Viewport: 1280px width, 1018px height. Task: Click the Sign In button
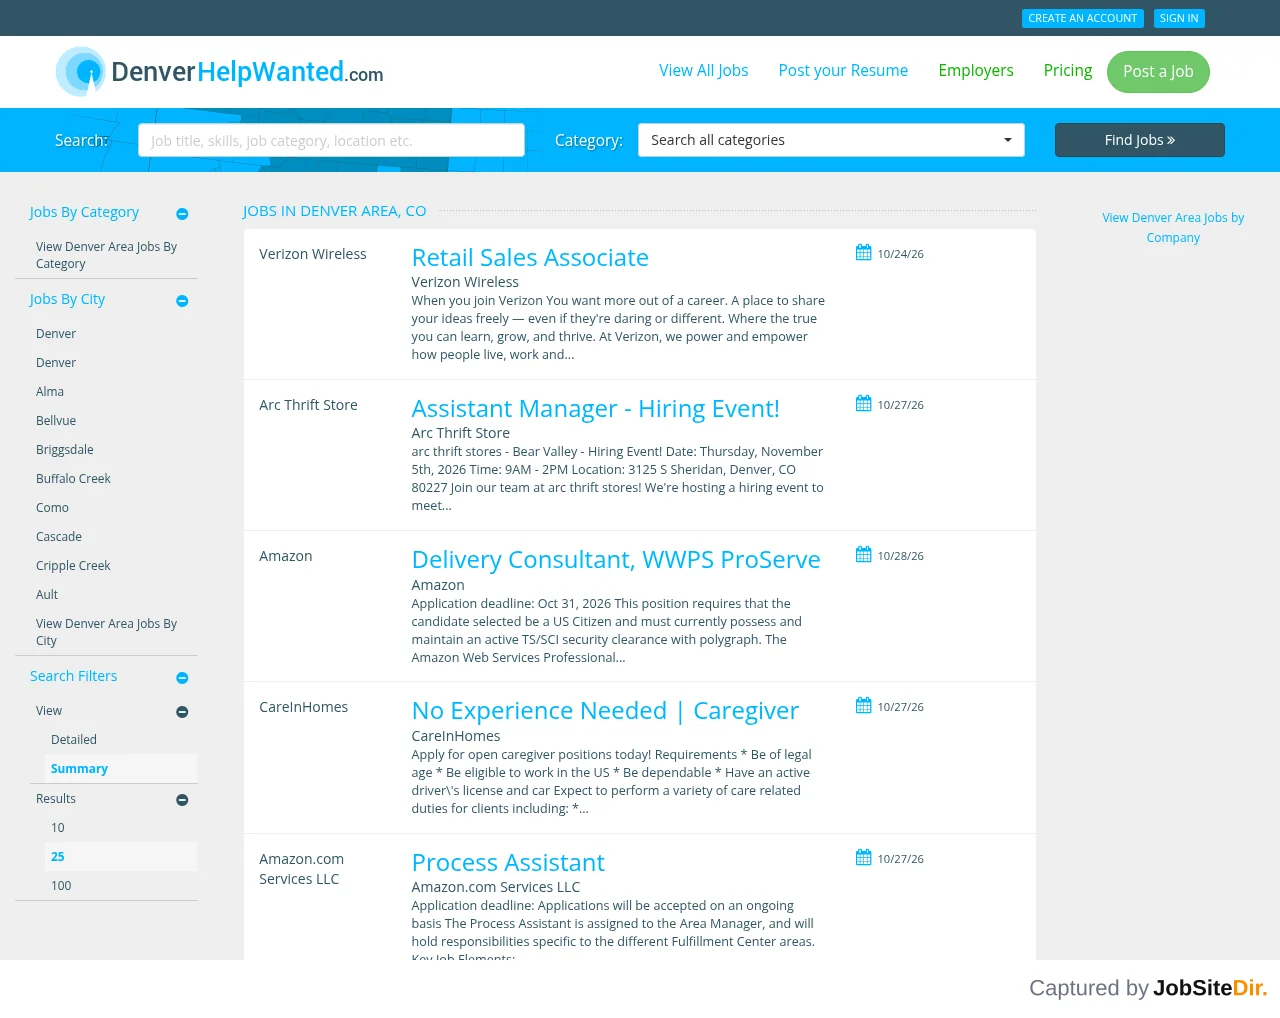pos(1179,18)
